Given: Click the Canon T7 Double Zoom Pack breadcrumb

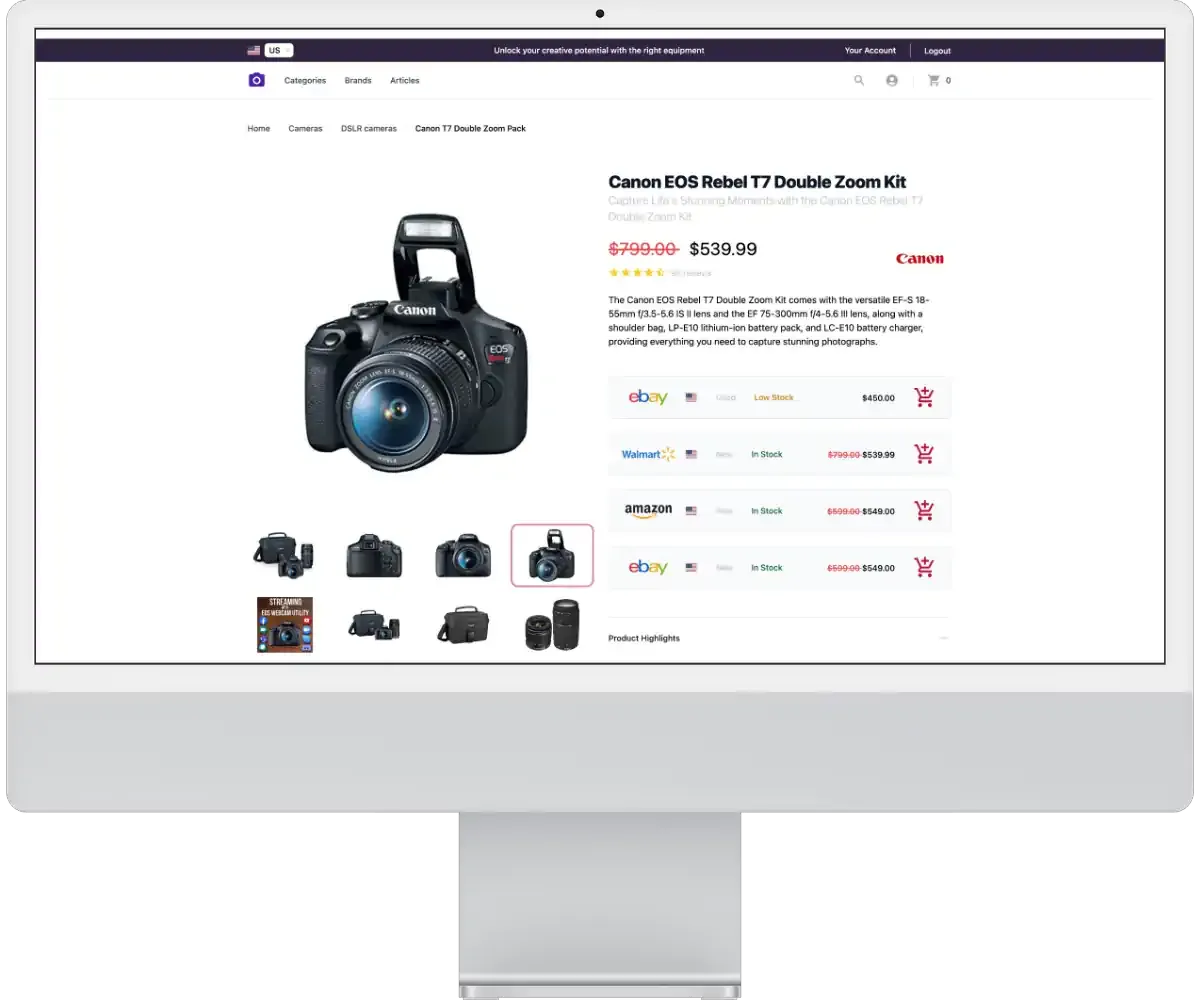Looking at the screenshot, I should pos(471,128).
